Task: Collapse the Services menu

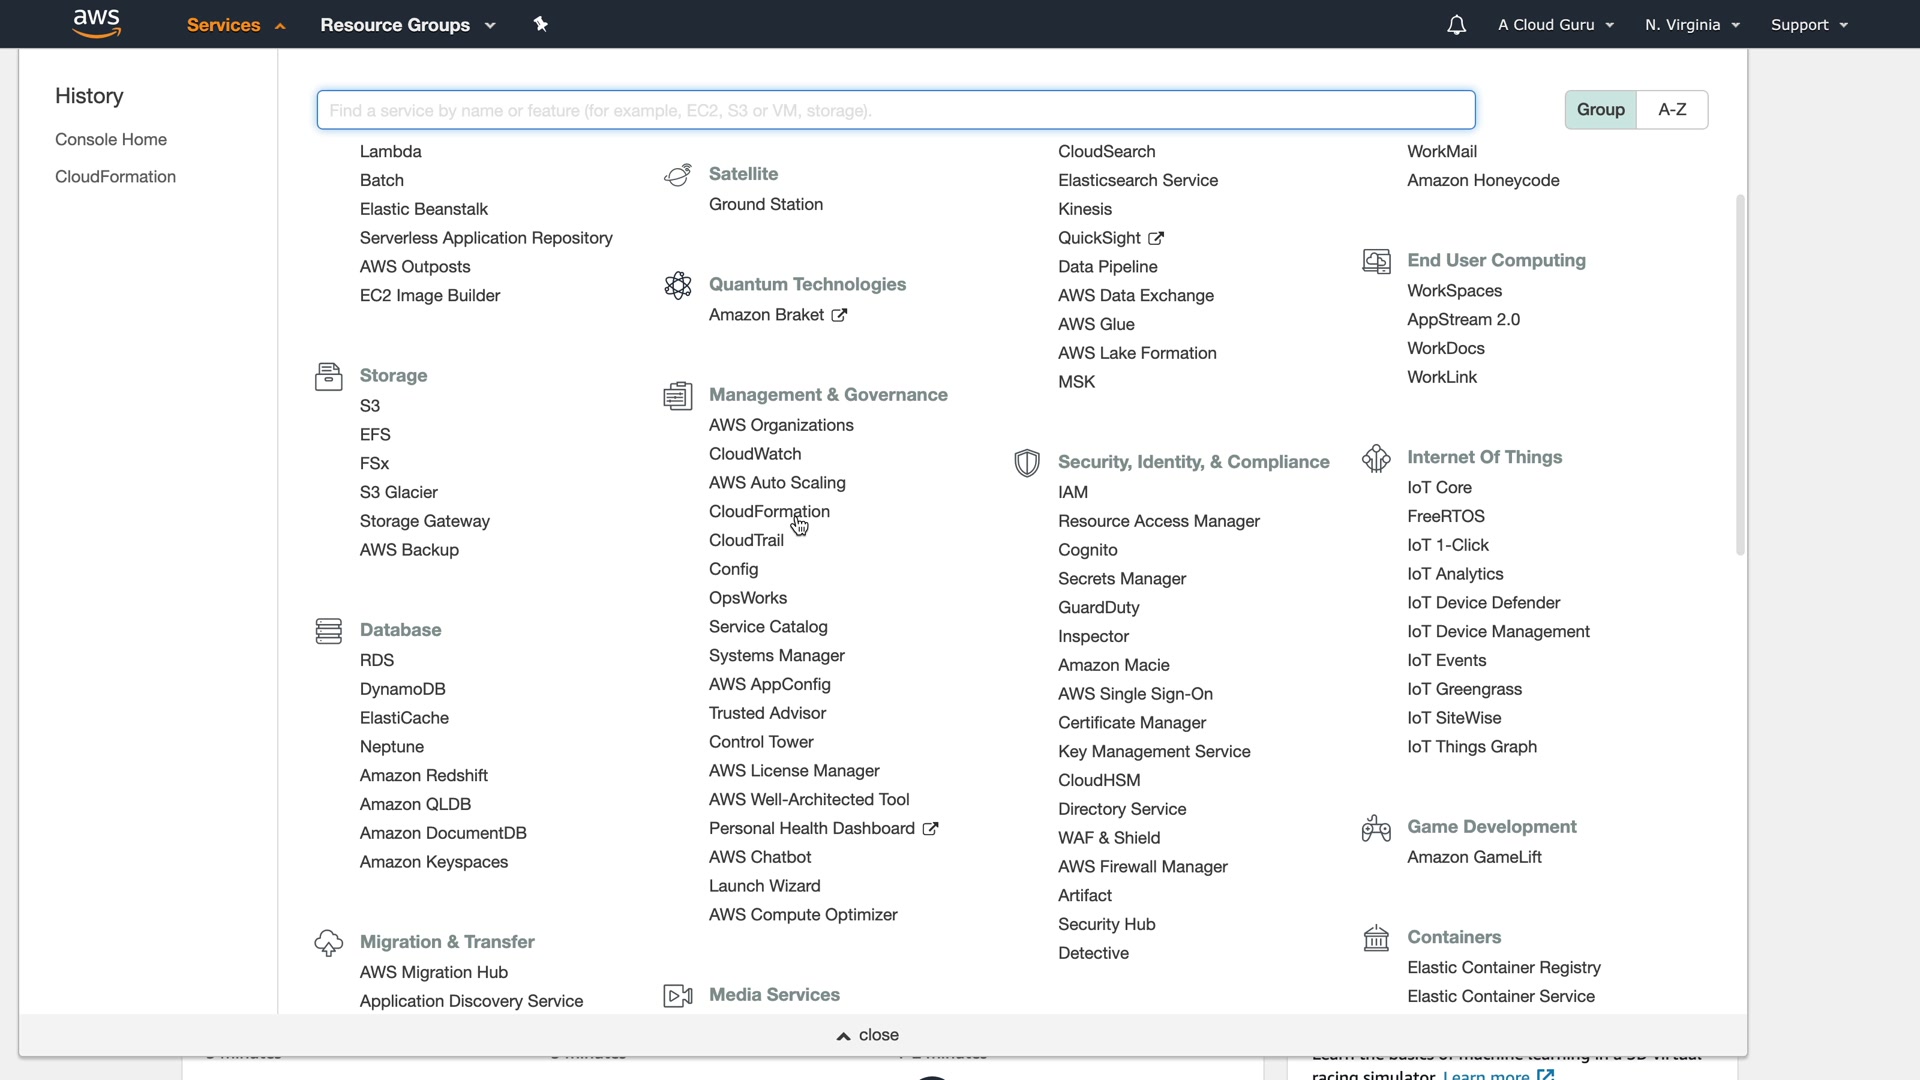Action: coord(236,25)
